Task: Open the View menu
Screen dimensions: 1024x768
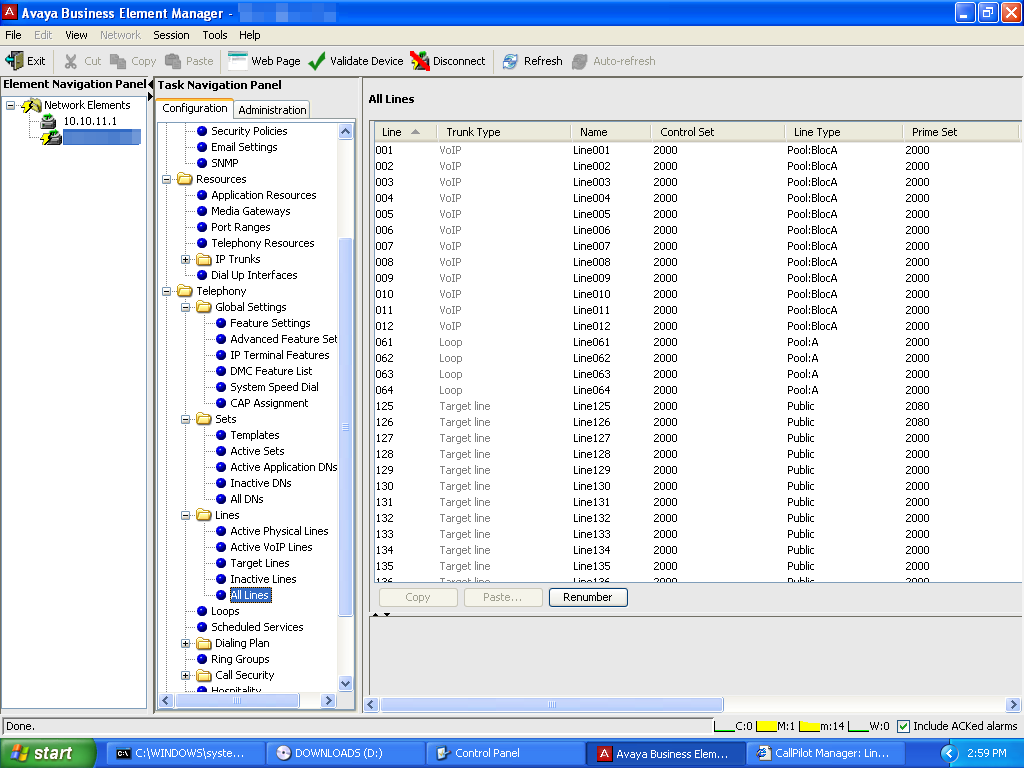Action: click(76, 35)
